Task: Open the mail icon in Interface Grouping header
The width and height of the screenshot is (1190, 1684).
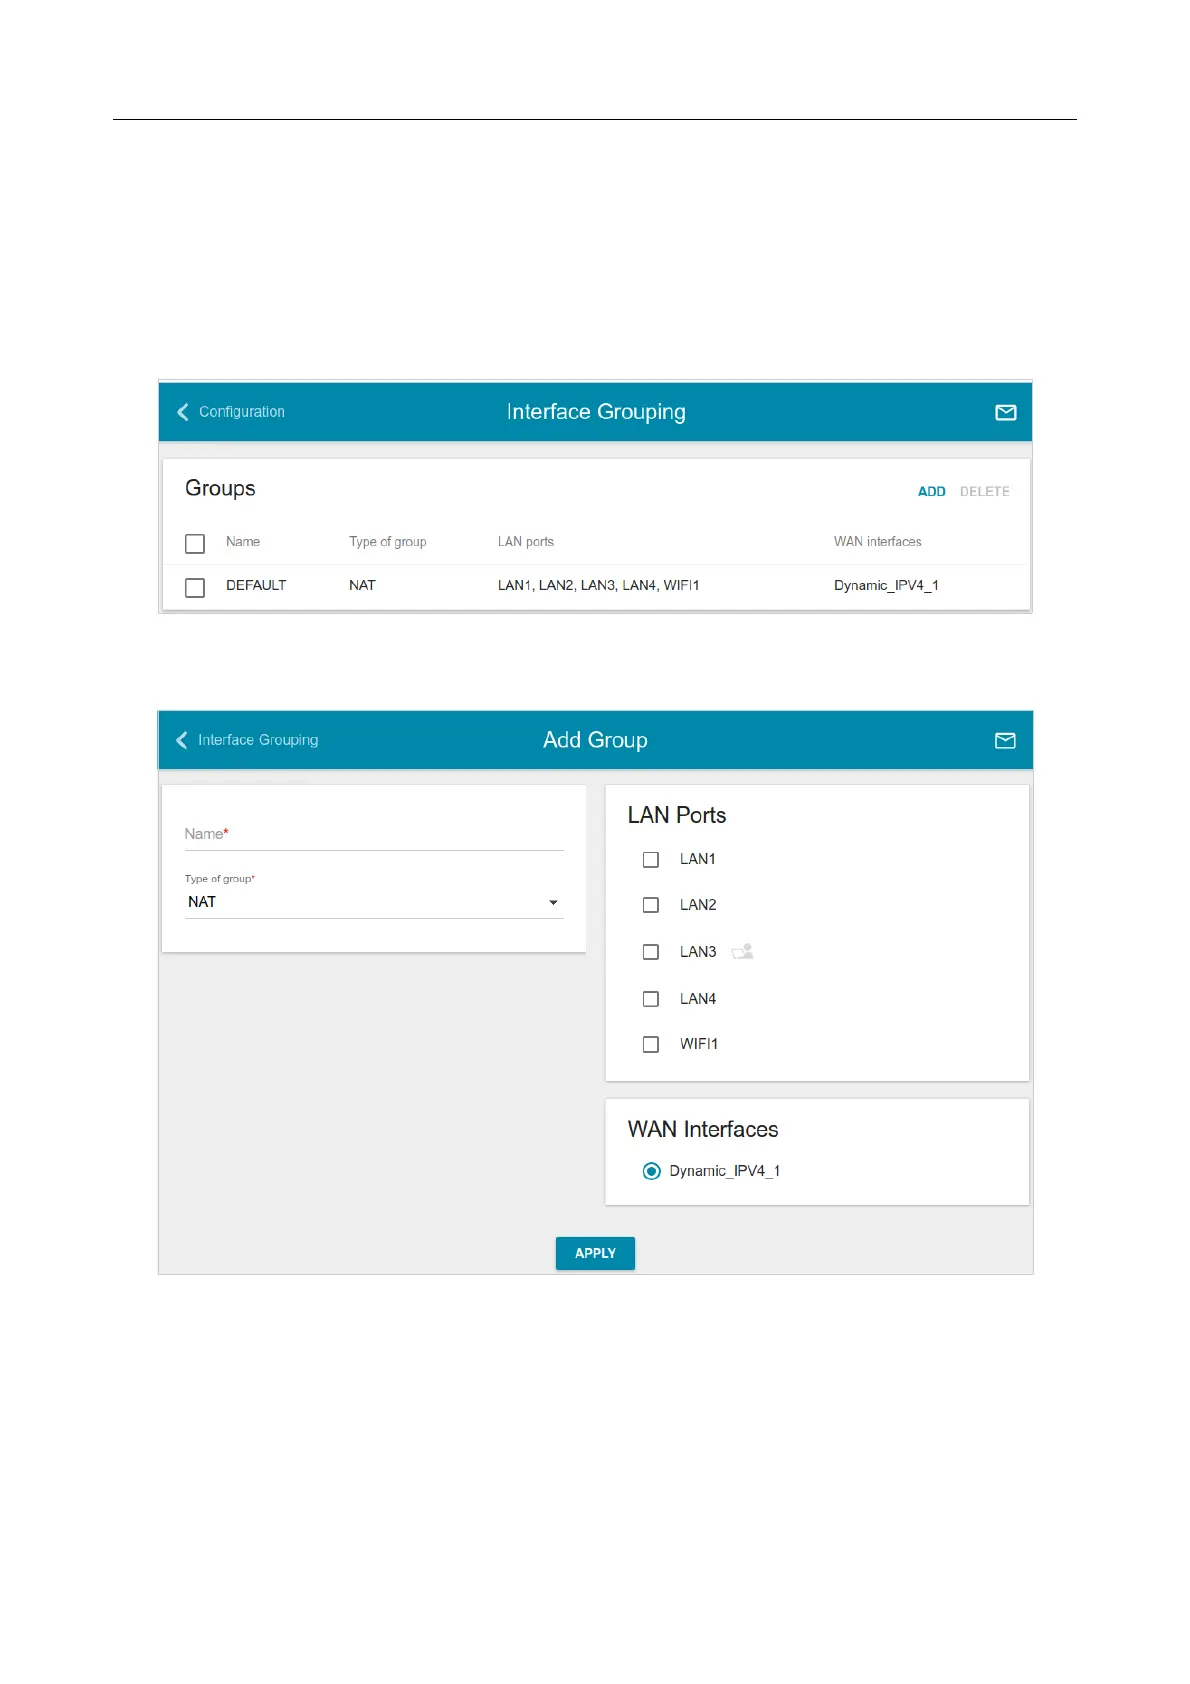Action: tap(1006, 412)
